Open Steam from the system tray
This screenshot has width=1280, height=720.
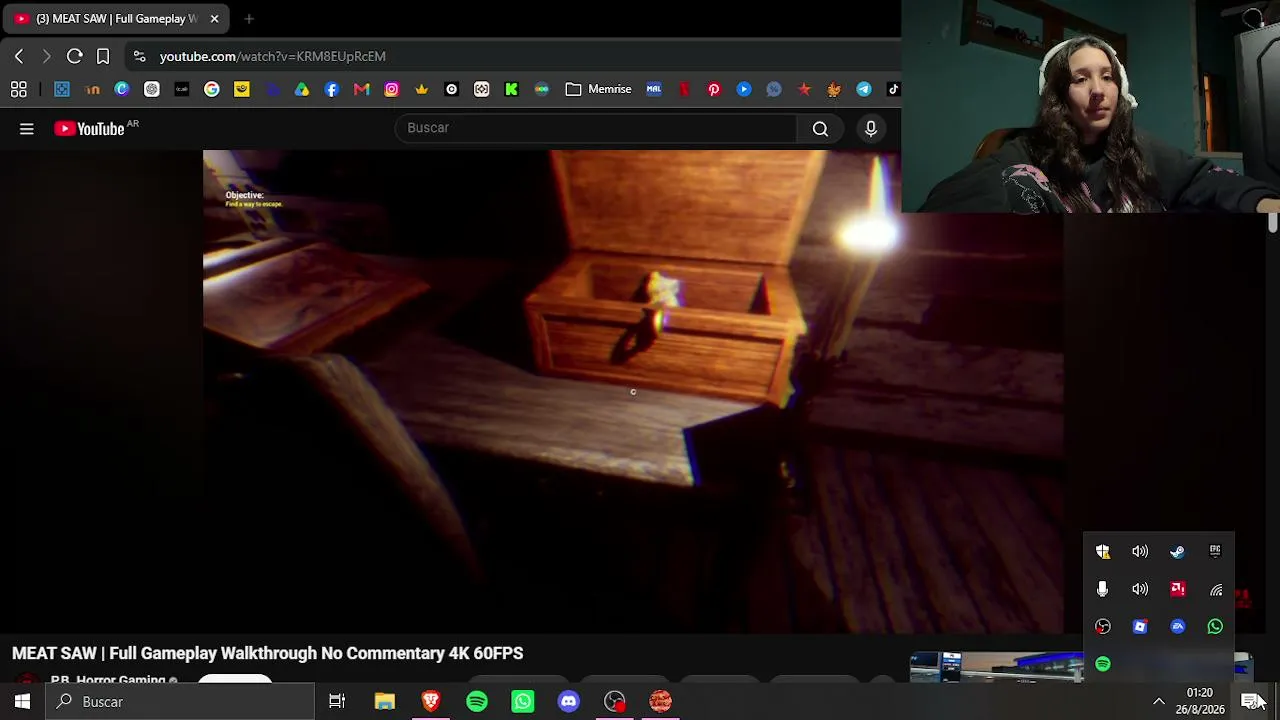pyautogui.click(x=1178, y=551)
